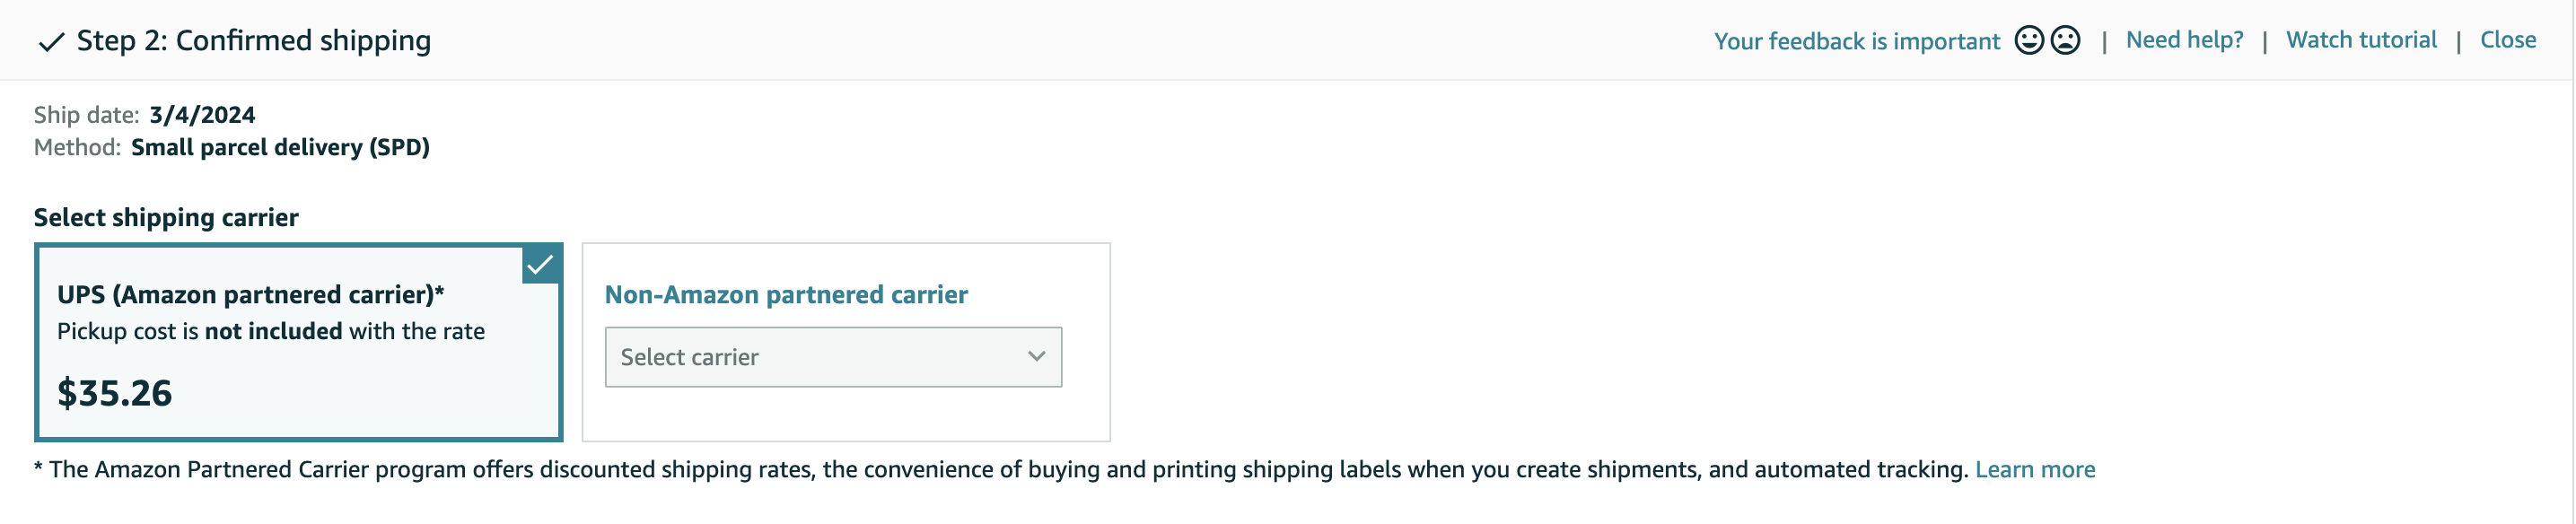This screenshot has width=2576, height=524.
Task: Click the $35.26 shipping rate
Action: [114, 393]
